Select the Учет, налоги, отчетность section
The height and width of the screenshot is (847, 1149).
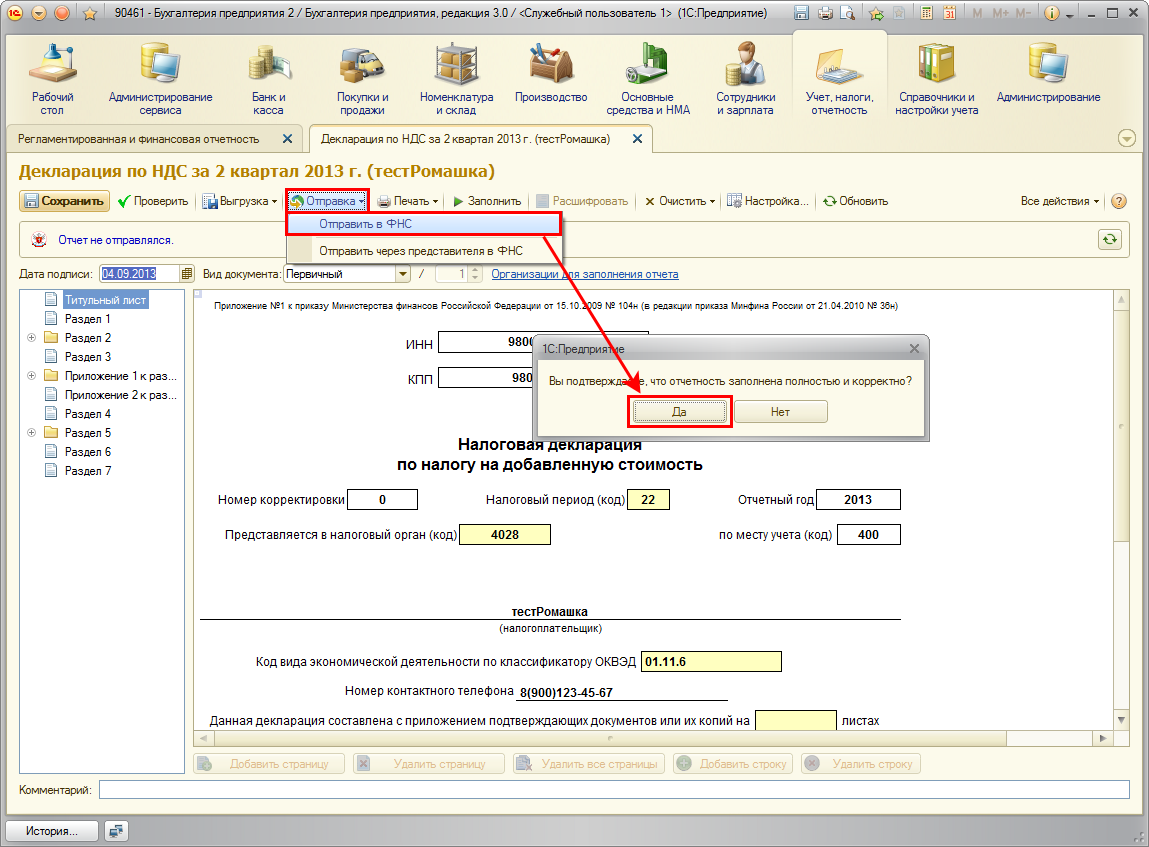pos(839,79)
